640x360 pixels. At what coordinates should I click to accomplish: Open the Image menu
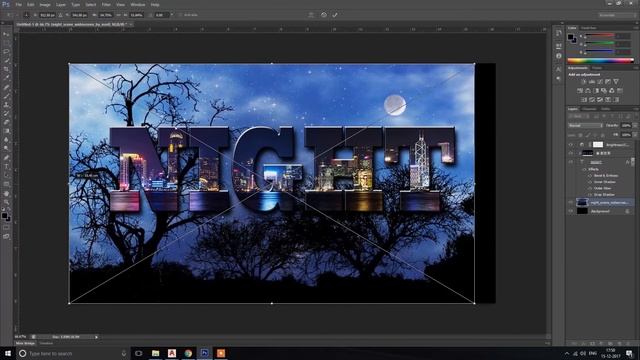45,4
